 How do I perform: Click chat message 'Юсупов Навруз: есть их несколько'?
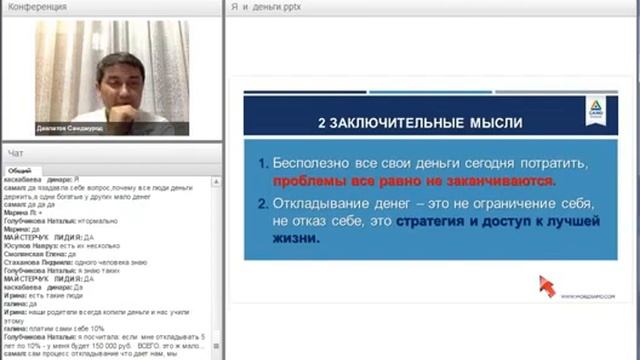(62, 246)
